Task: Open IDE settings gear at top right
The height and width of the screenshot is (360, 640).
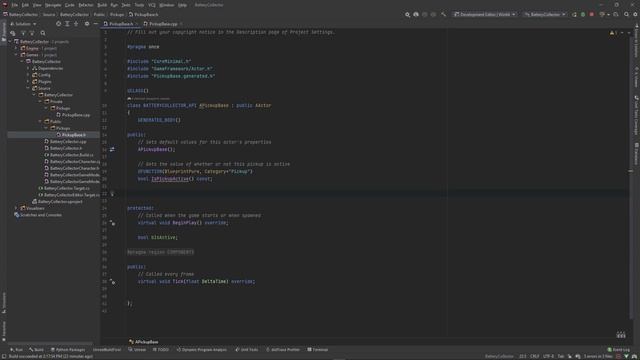Action: 635,14
